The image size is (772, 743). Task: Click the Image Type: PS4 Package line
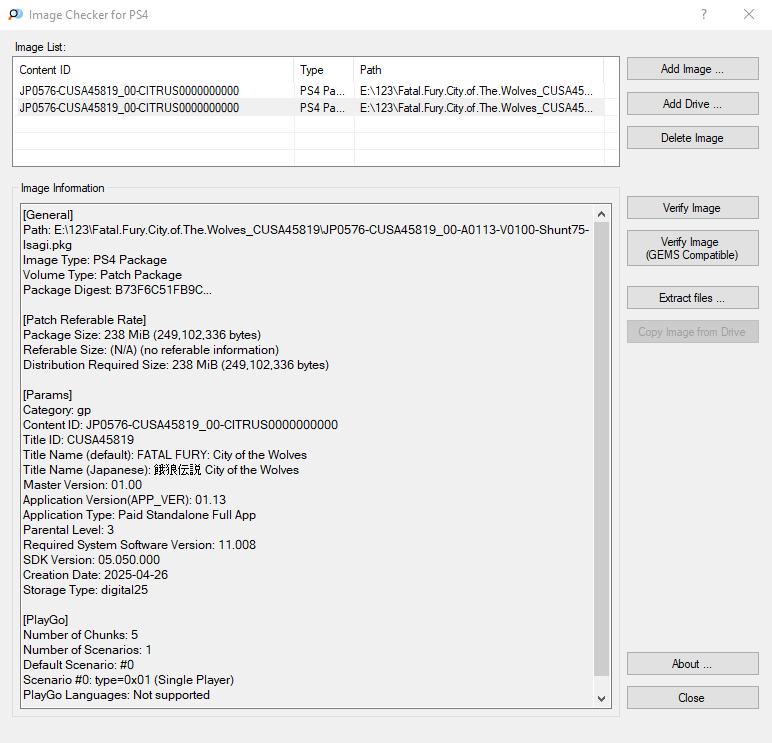click(95, 259)
